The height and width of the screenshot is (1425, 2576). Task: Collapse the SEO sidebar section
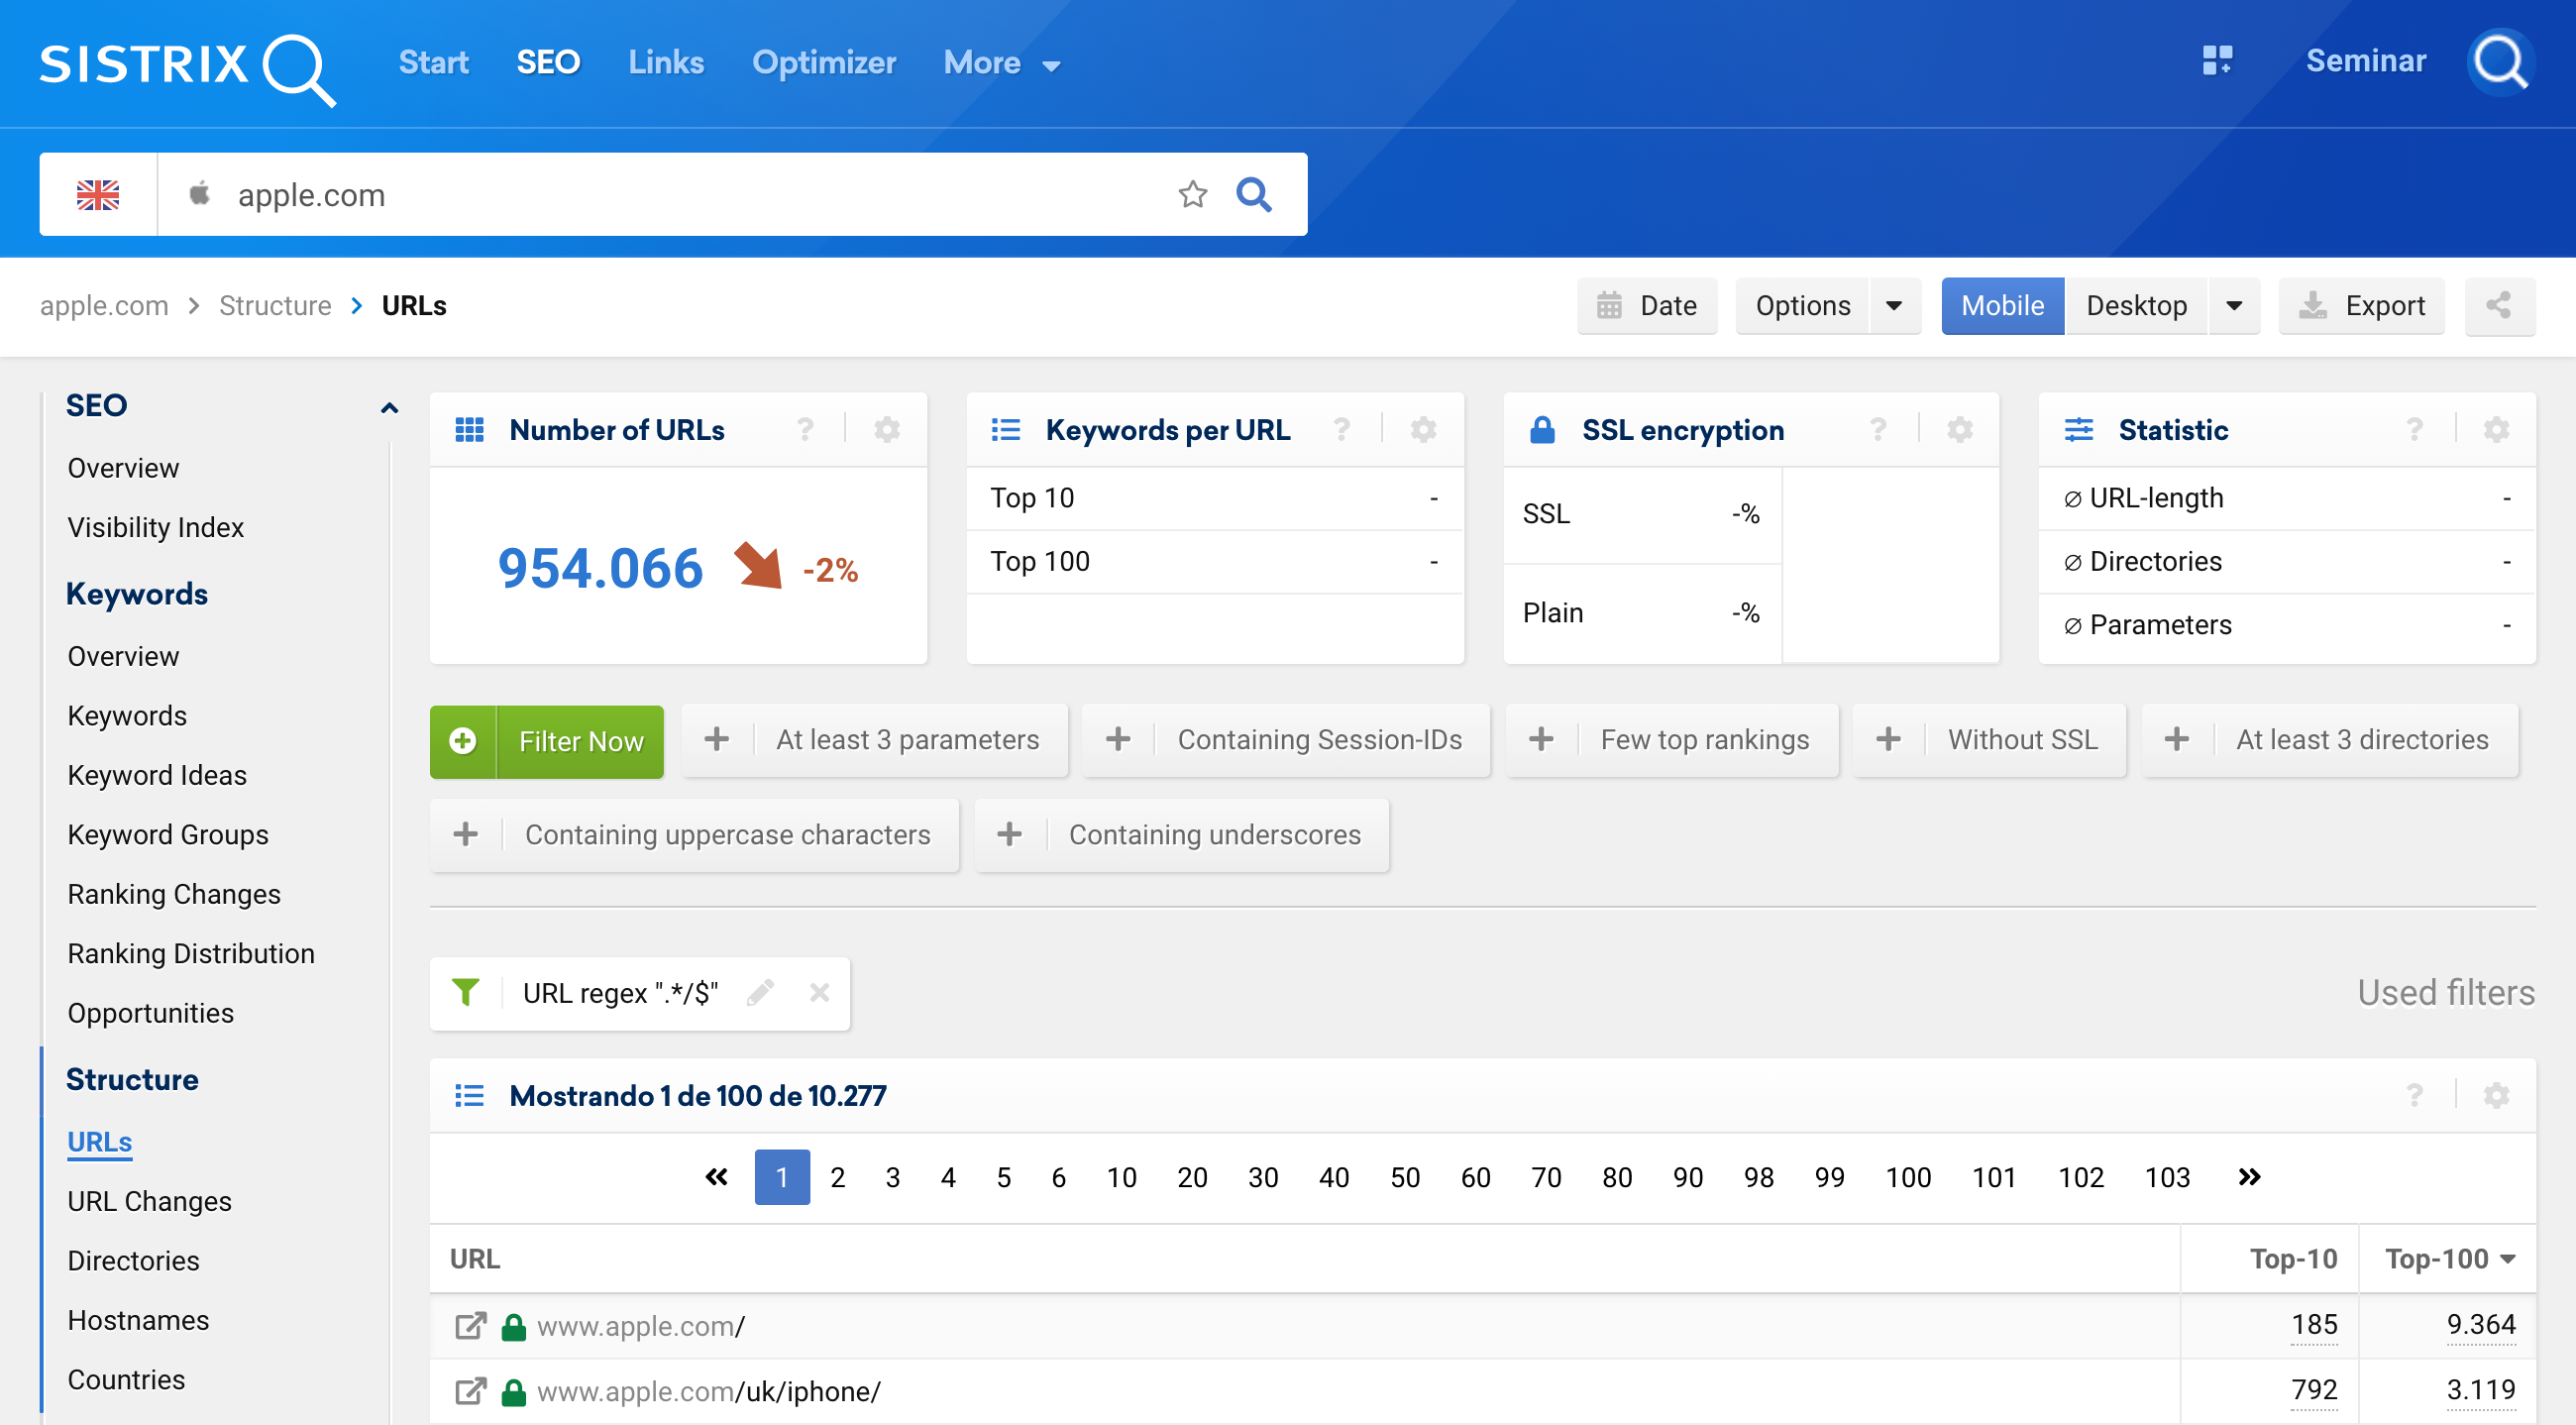389,407
